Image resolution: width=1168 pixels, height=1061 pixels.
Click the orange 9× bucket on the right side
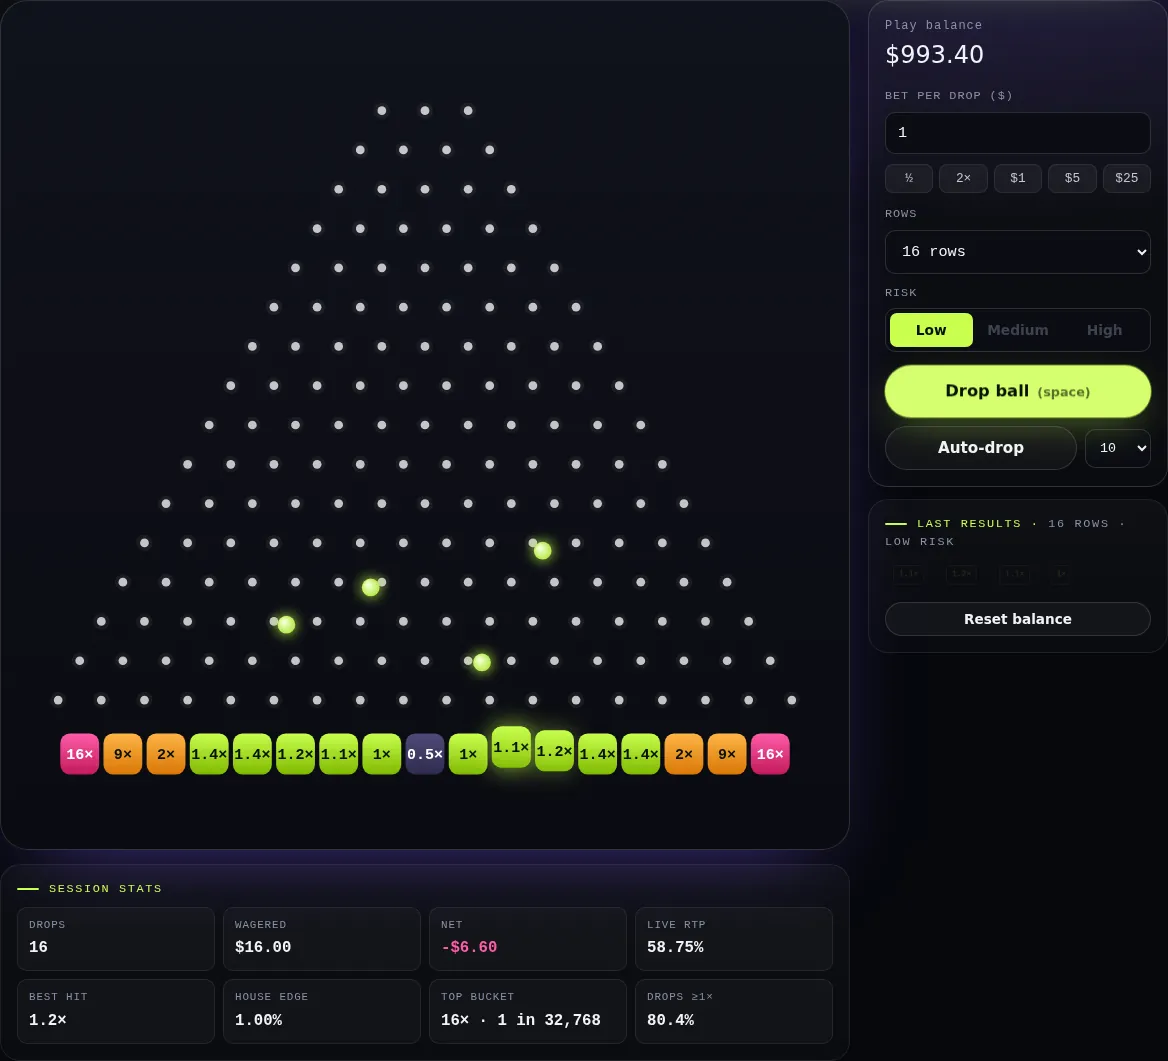pos(727,754)
